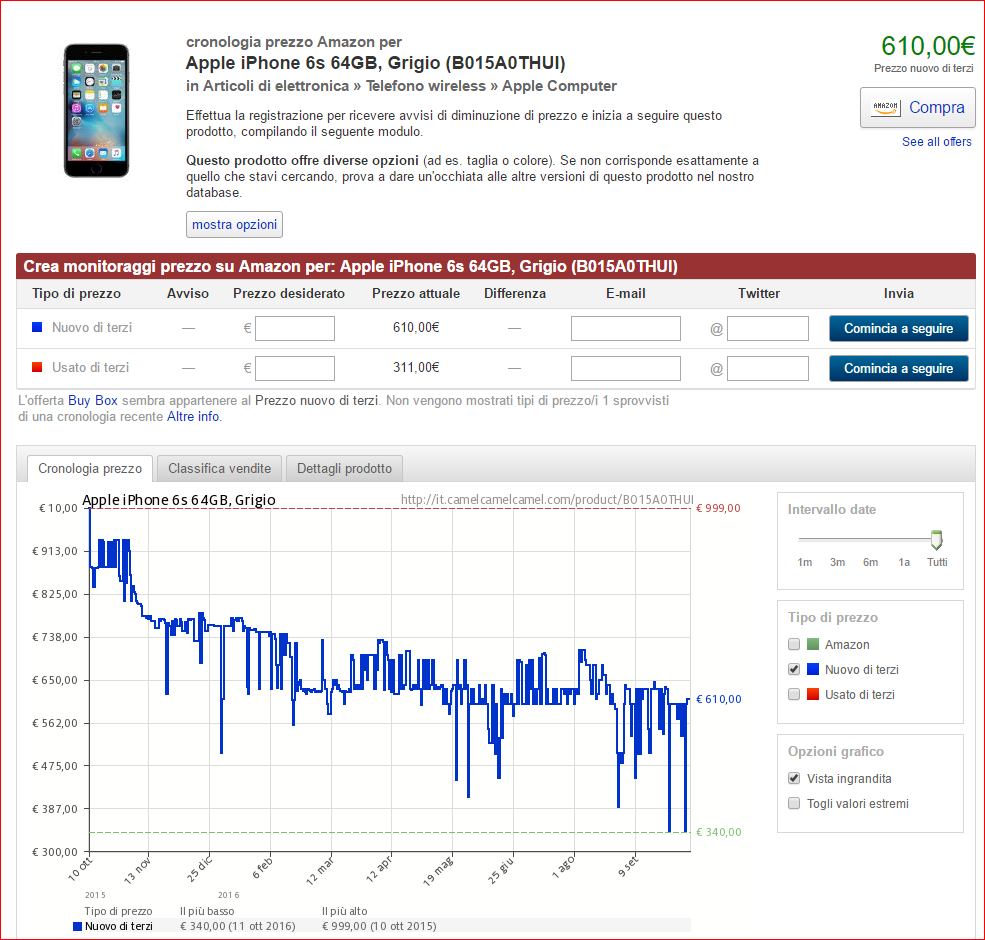Switch to Classifica vendite tab
This screenshot has height=940, width=985.
(x=219, y=468)
